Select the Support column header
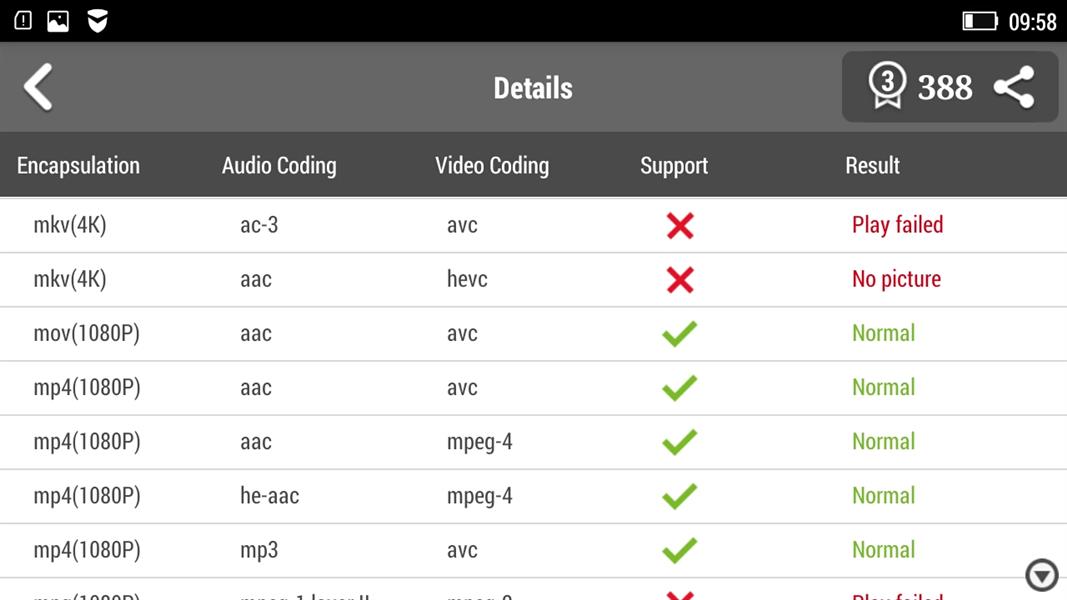Image resolution: width=1067 pixels, height=600 pixels. click(674, 166)
